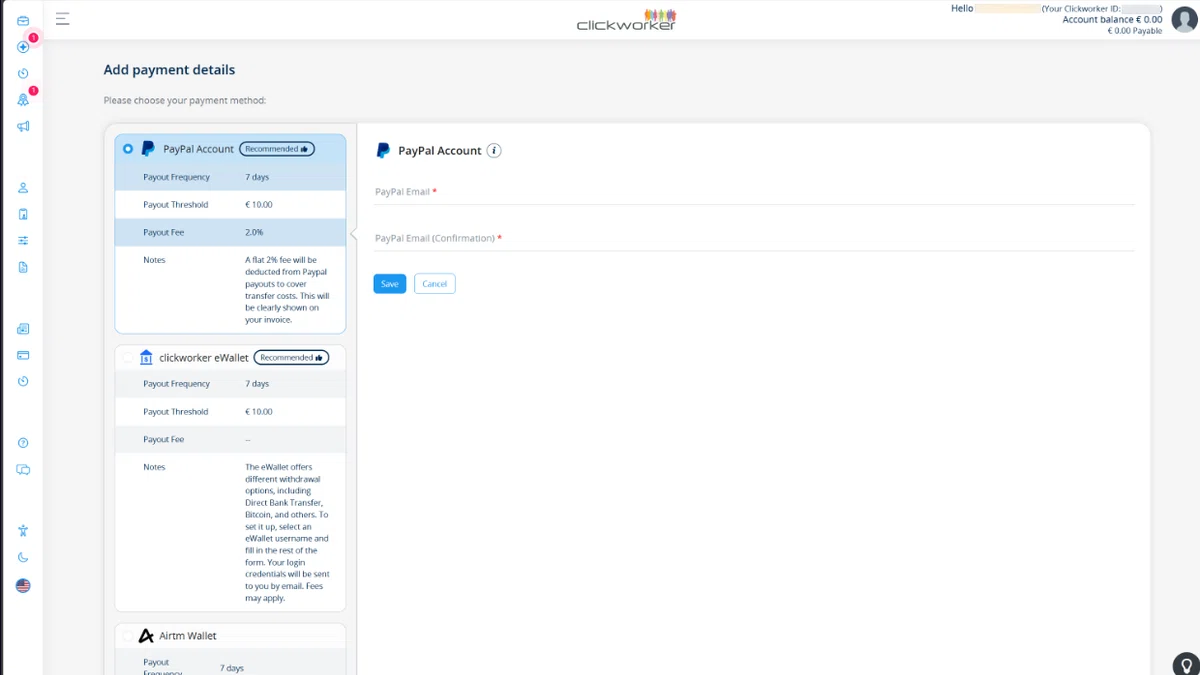Click the 'Your Clickworker ID' text
Screen dimensions: 1200x675
(x=1081, y=8)
